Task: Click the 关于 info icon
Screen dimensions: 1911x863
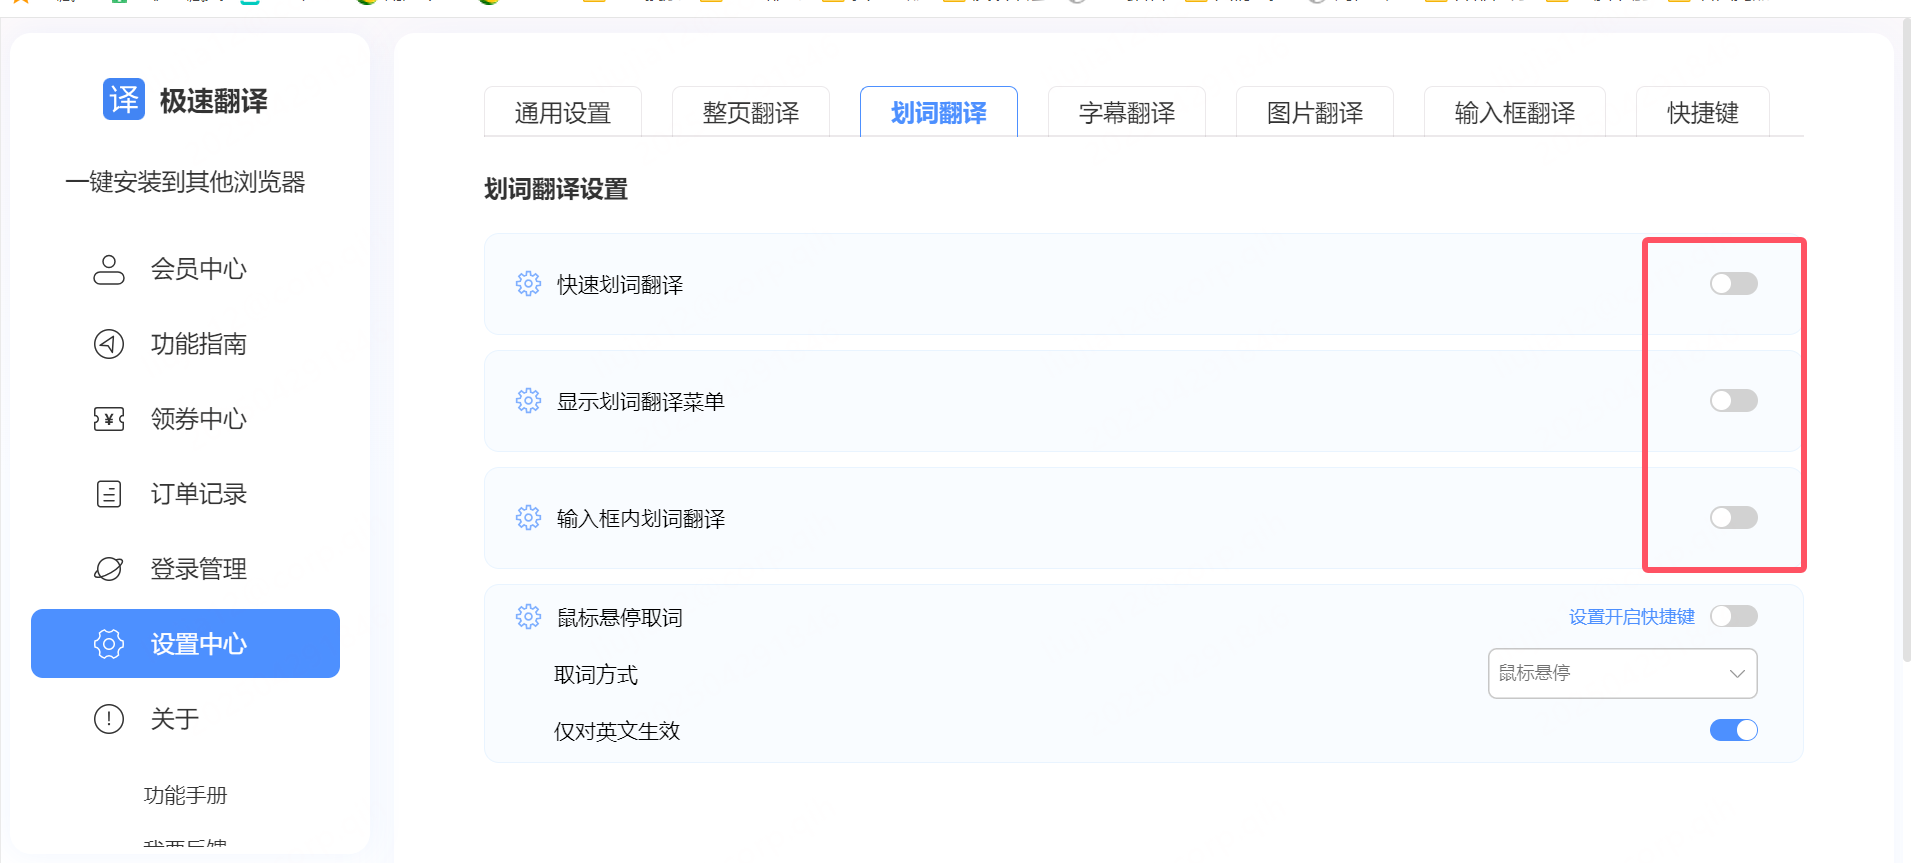Action: (x=109, y=719)
